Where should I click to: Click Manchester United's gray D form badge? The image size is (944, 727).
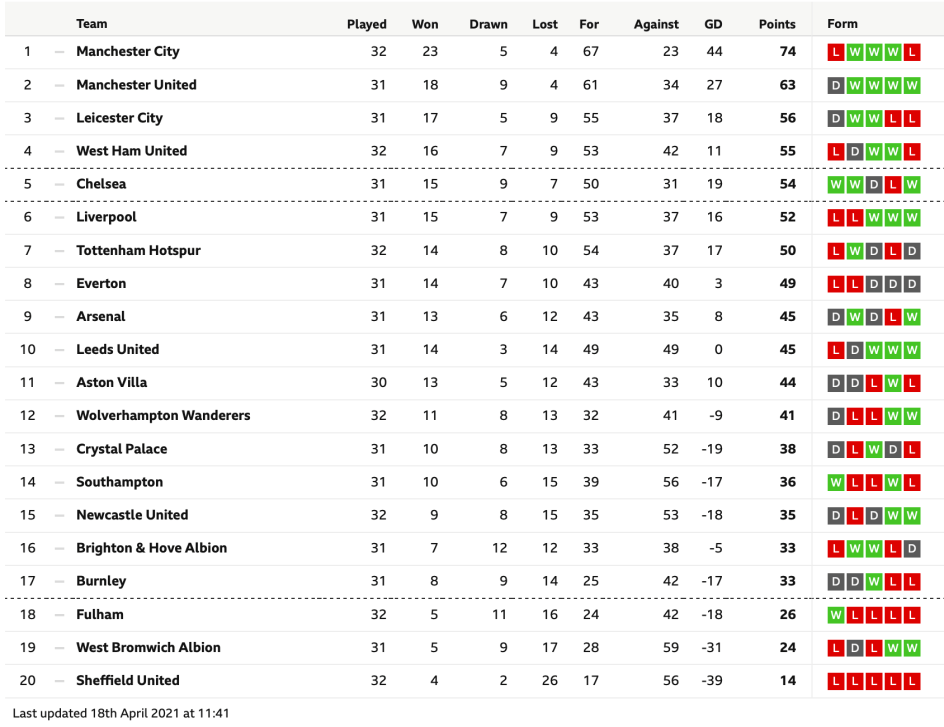click(x=835, y=85)
